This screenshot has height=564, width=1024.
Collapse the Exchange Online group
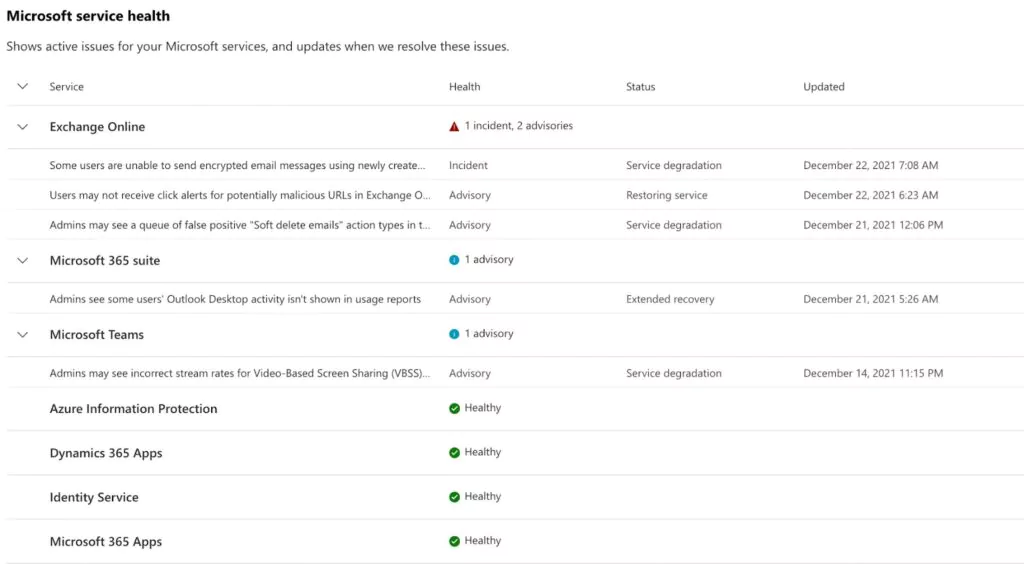click(x=23, y=127)
